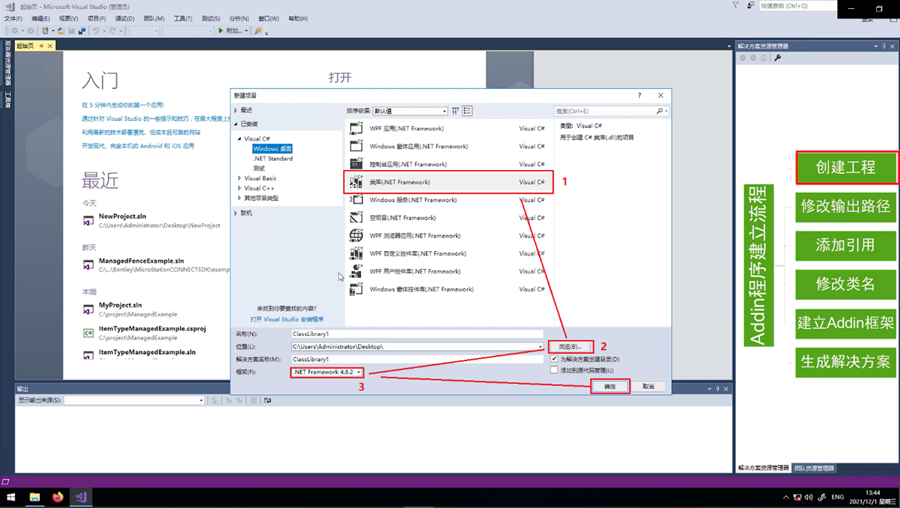Toggle 添加到源代码管理(U) checkbox

coord(554,370)
